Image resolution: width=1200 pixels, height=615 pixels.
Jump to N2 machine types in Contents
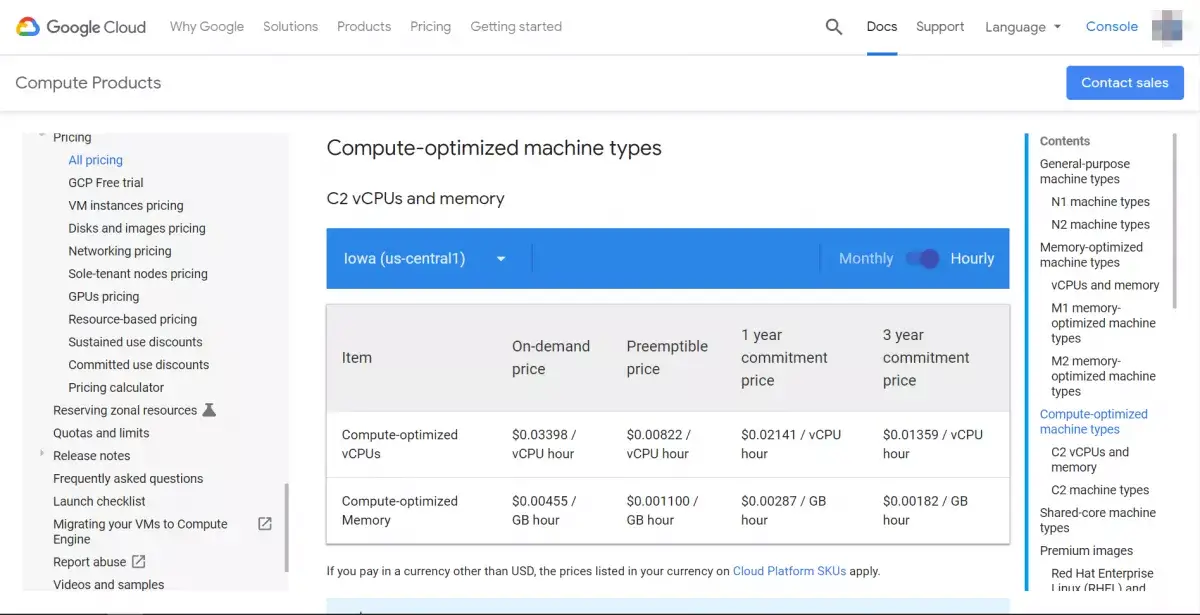[x=1100, y=225]
